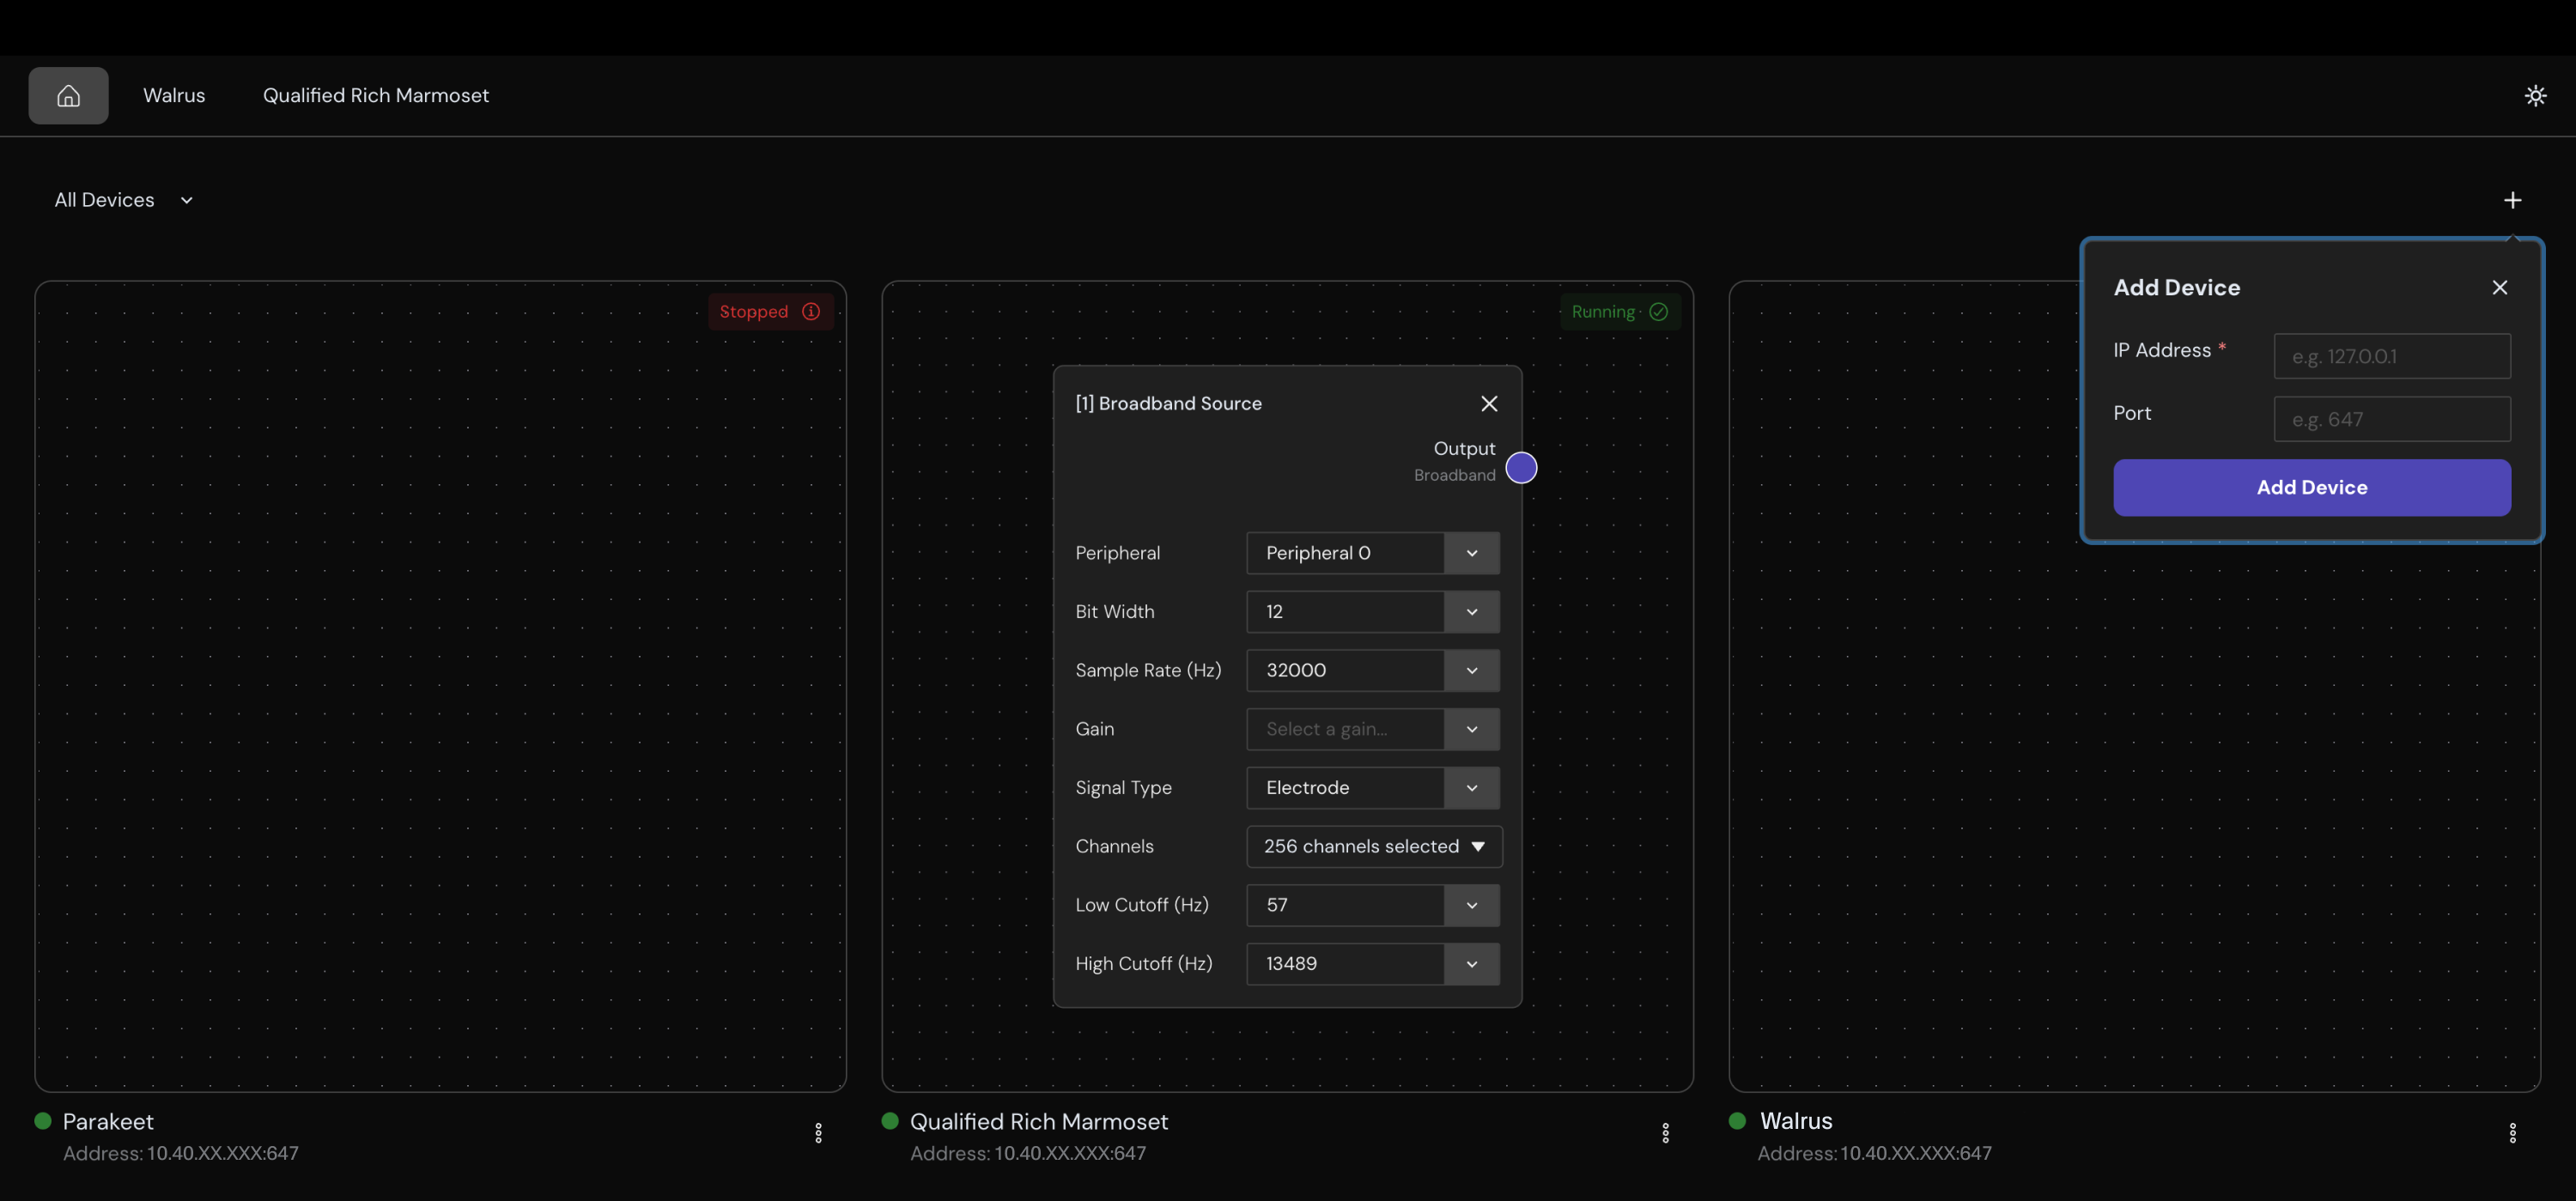Click the Stopped status badge
2576x1201 pixels.
coord(770,311)
